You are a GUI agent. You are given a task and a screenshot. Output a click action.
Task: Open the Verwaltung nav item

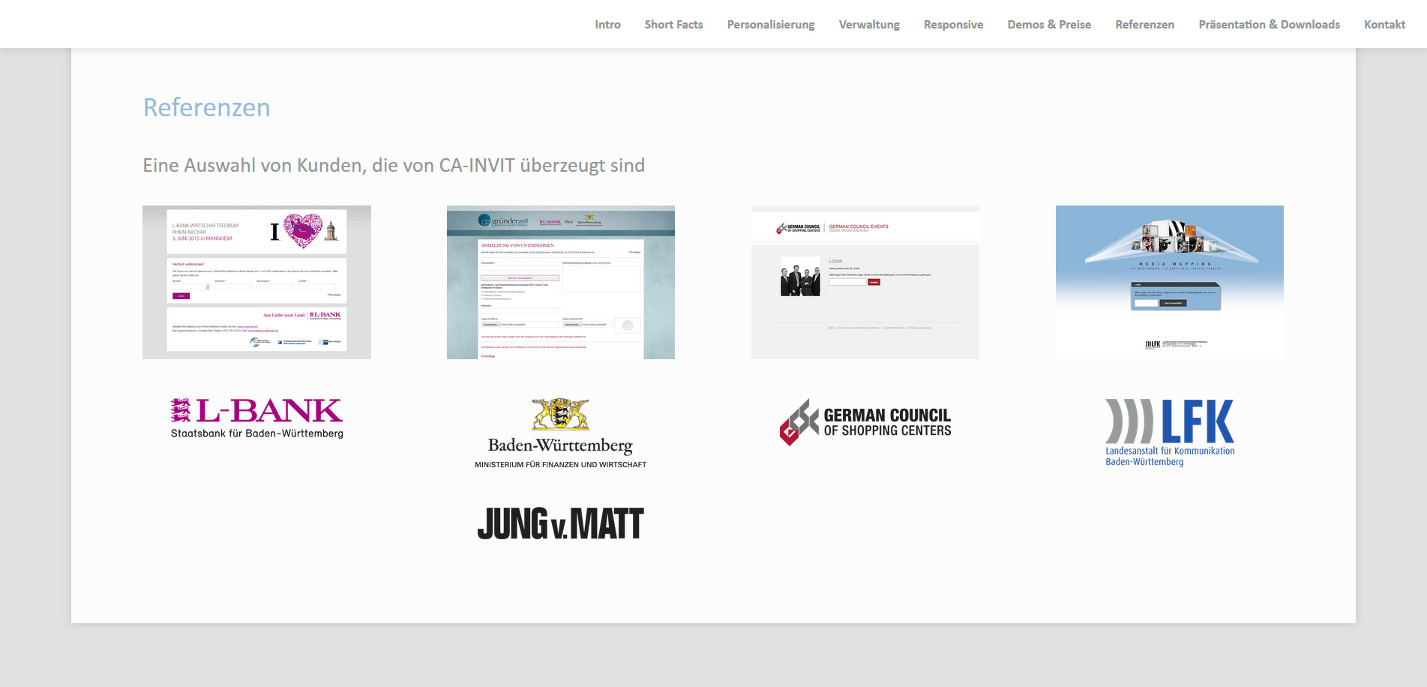coord(869,24)
